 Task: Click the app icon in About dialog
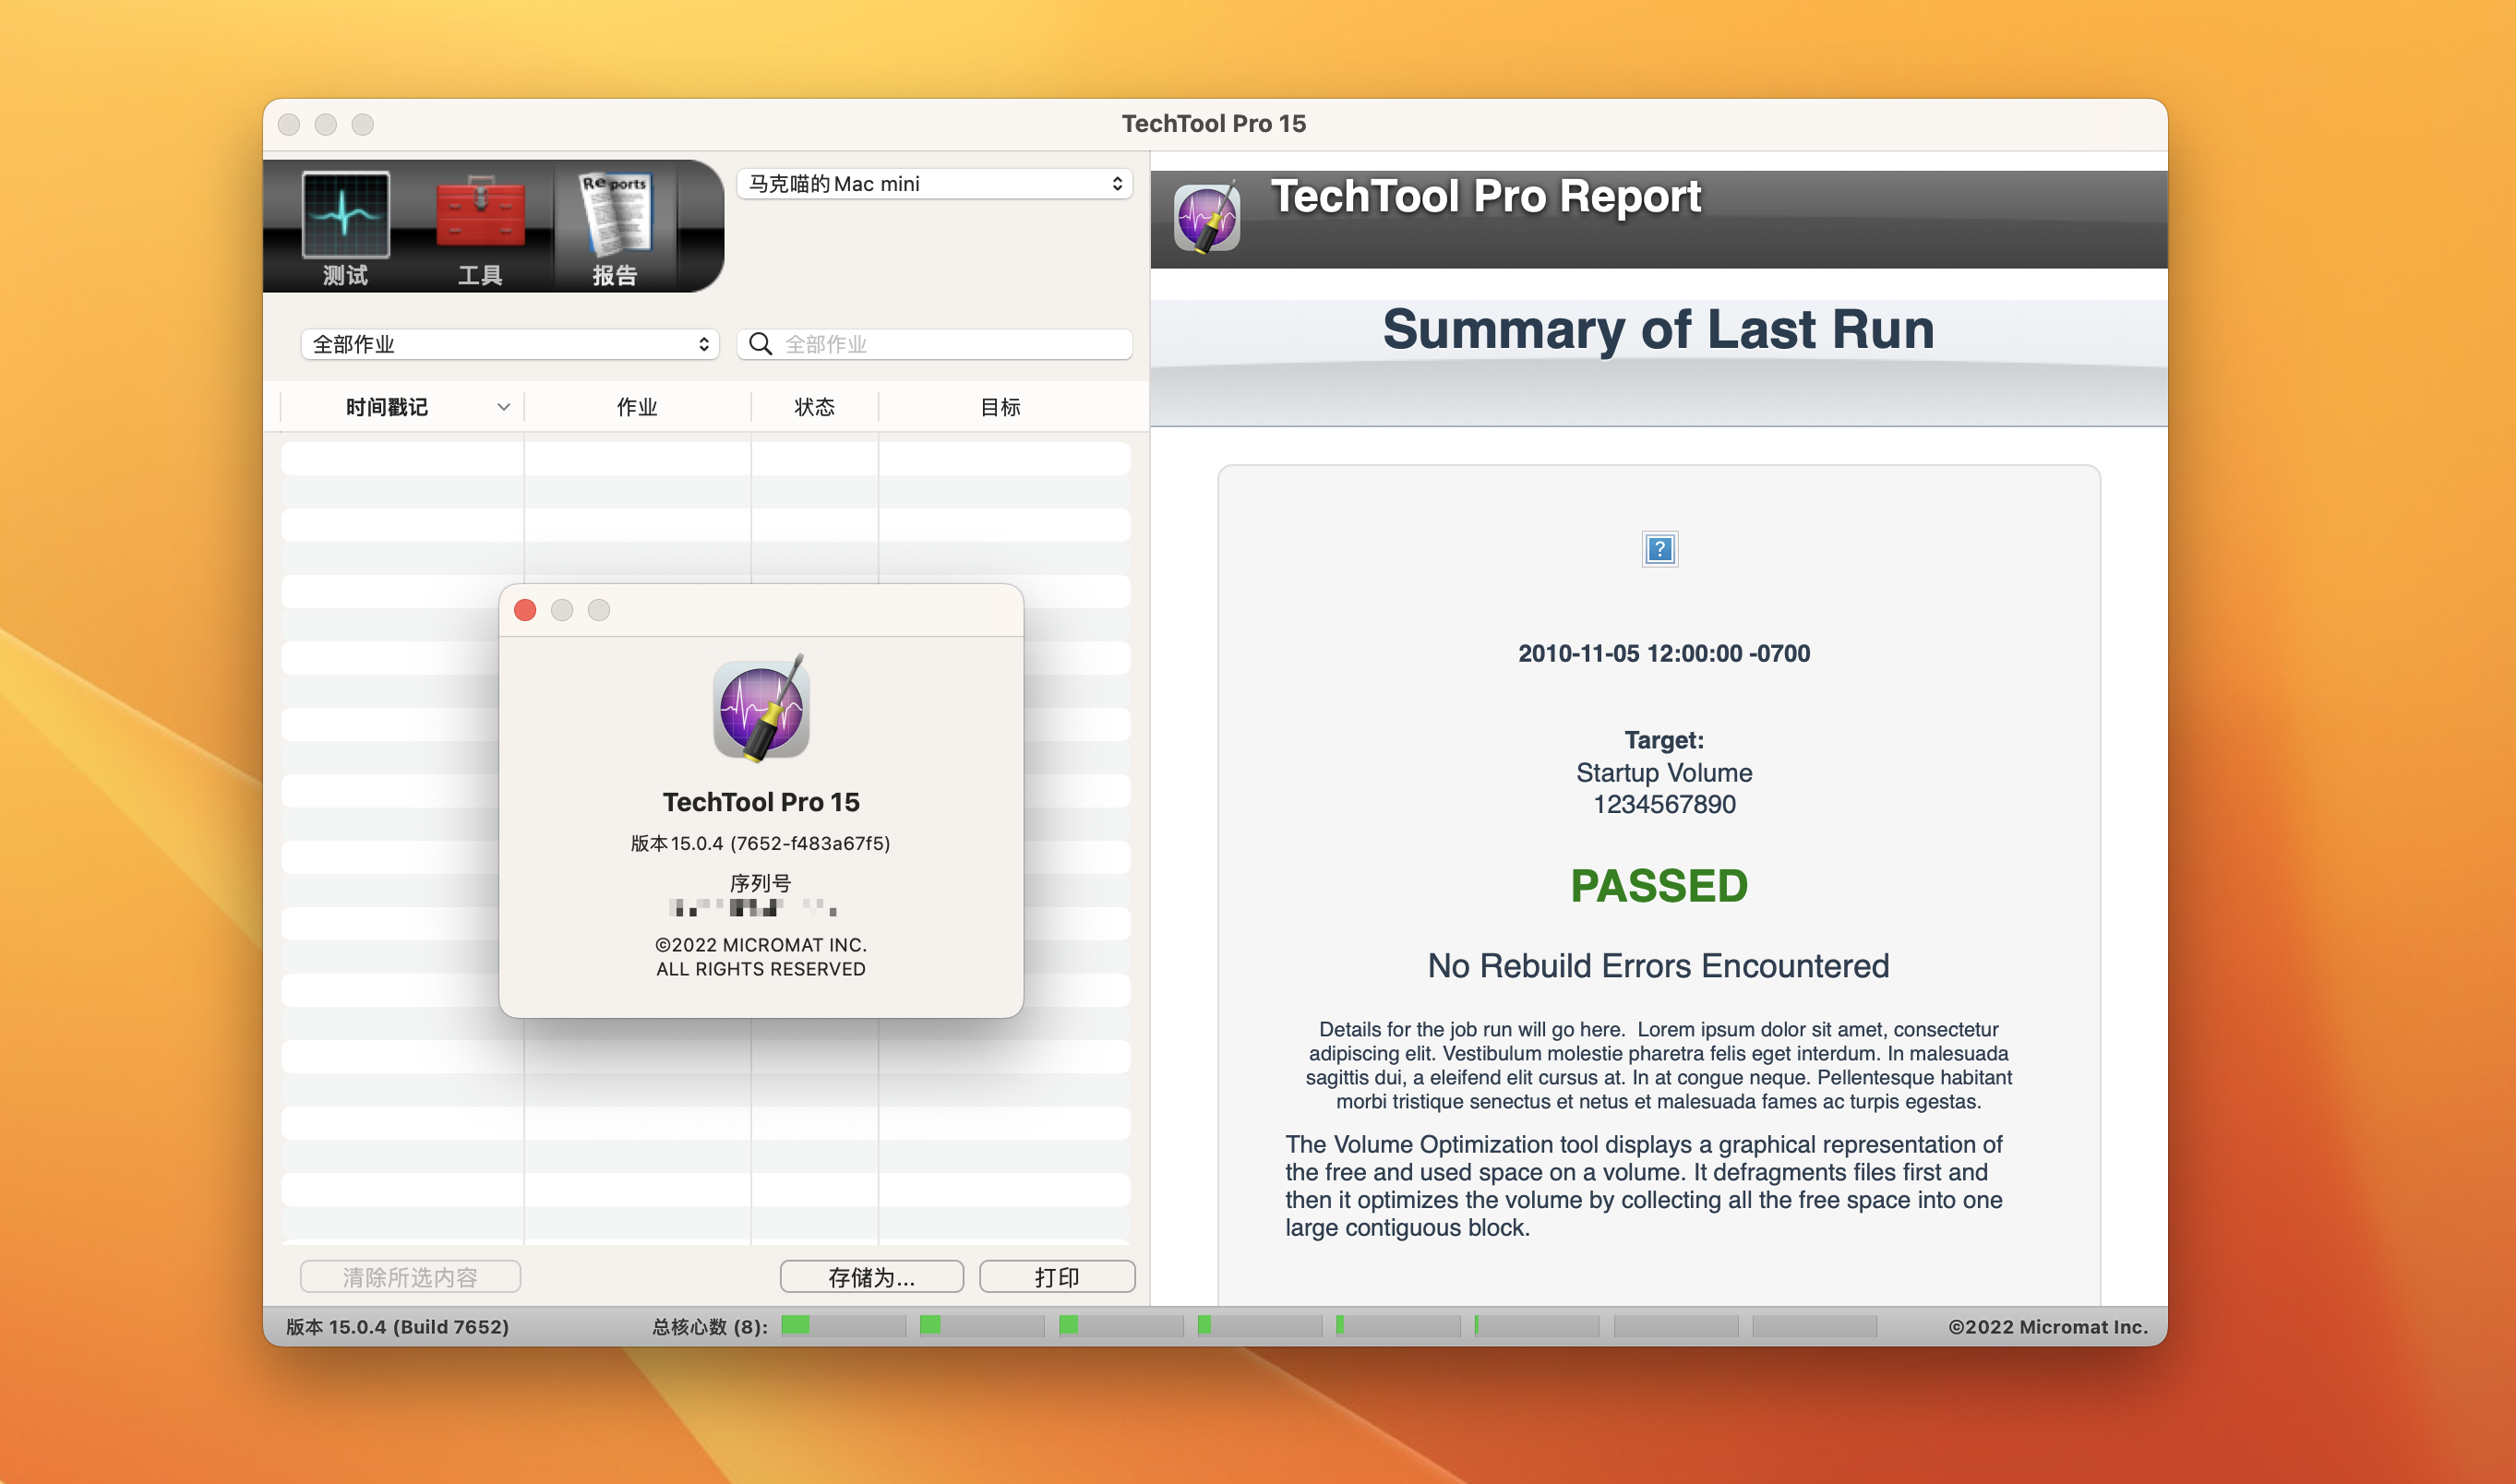pyautogui.click(x=761, y=709)
